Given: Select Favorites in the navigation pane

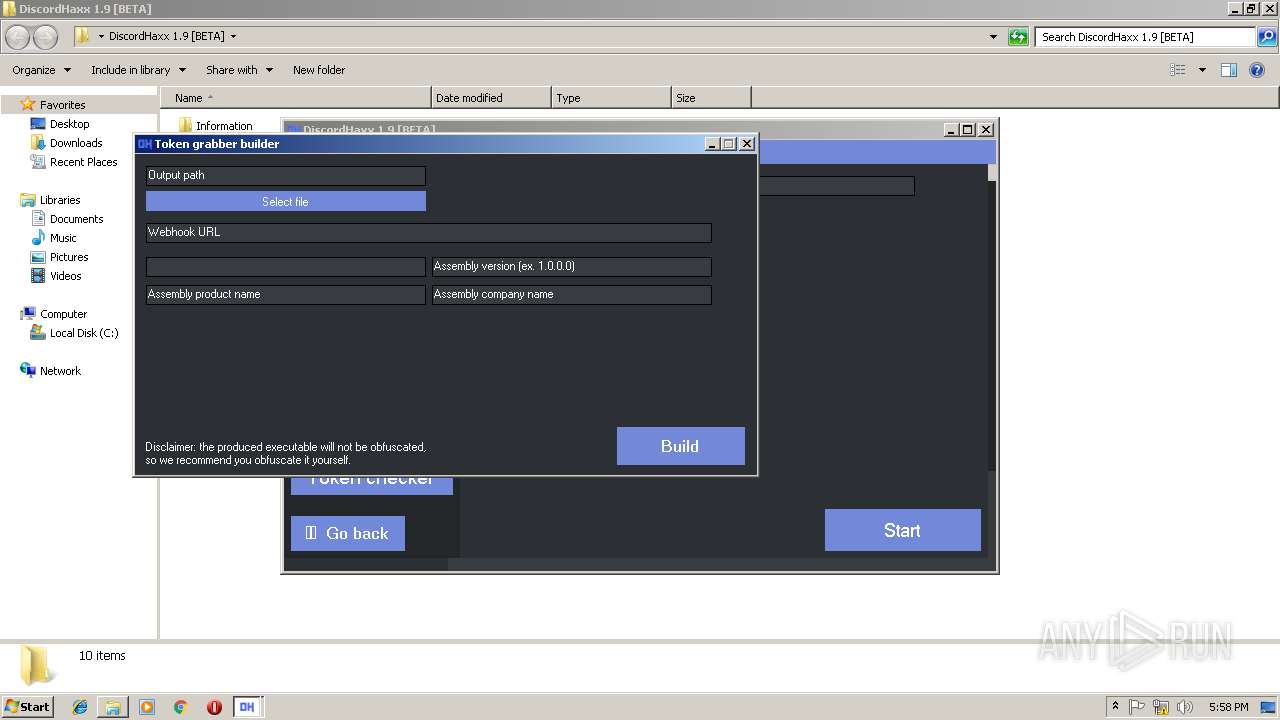Looking at the screenshot, I should coord(62,105).
